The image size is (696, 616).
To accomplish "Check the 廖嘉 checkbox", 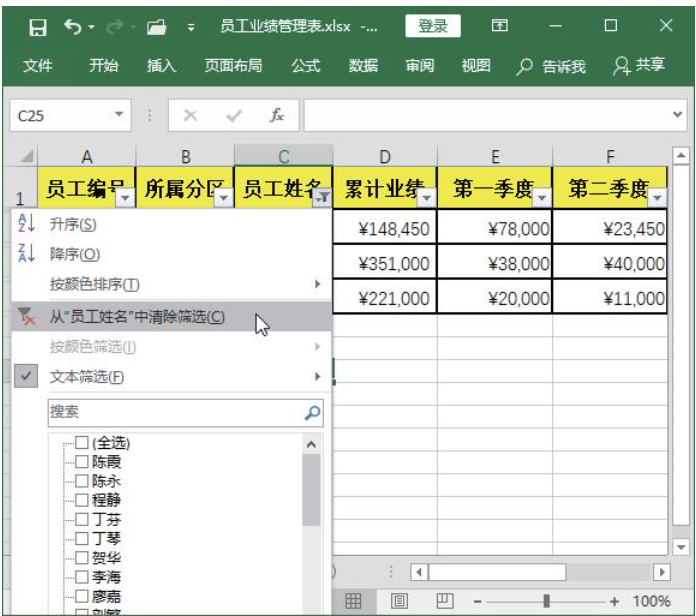I will (x=81, y=596).
